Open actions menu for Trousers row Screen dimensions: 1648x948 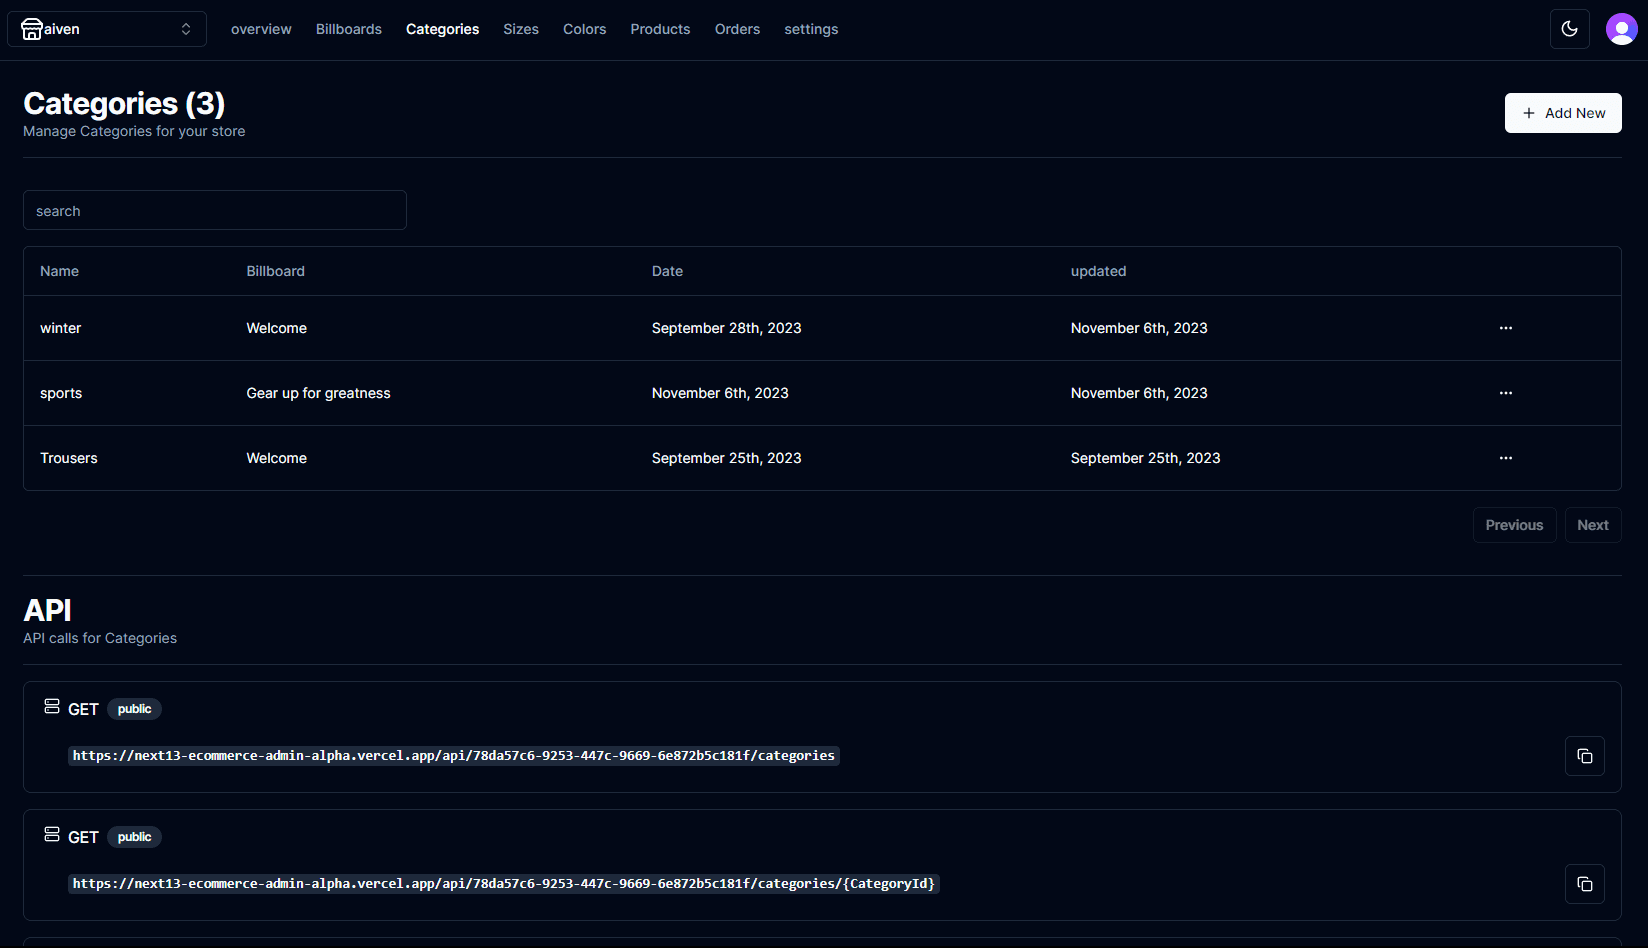(x=1506, y=458)
